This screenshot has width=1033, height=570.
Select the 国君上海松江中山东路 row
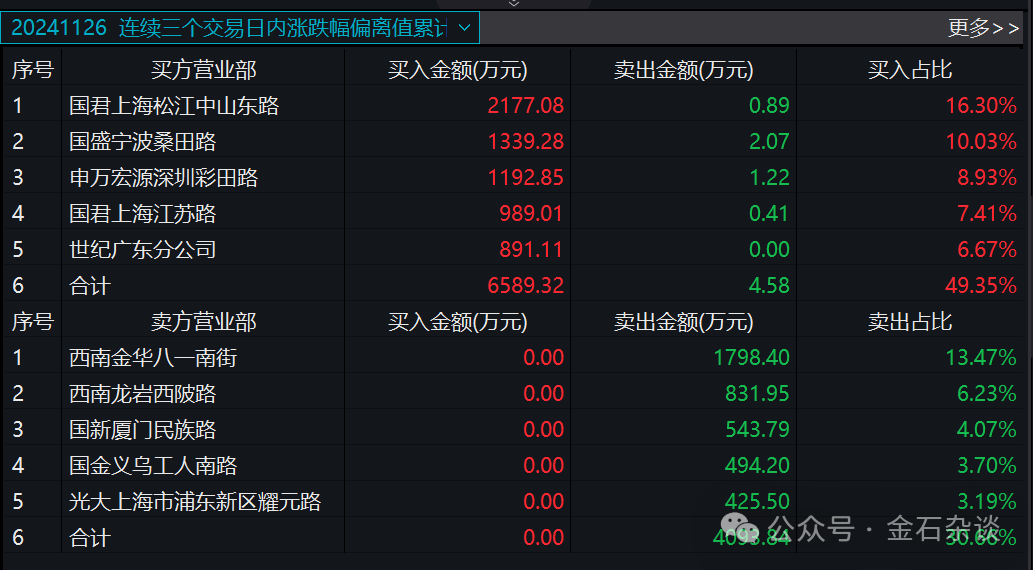[x=514, y=105]
